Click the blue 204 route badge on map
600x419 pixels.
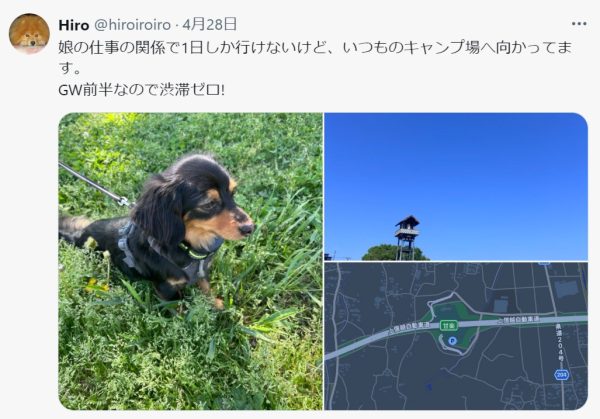(x=561, y=375)
